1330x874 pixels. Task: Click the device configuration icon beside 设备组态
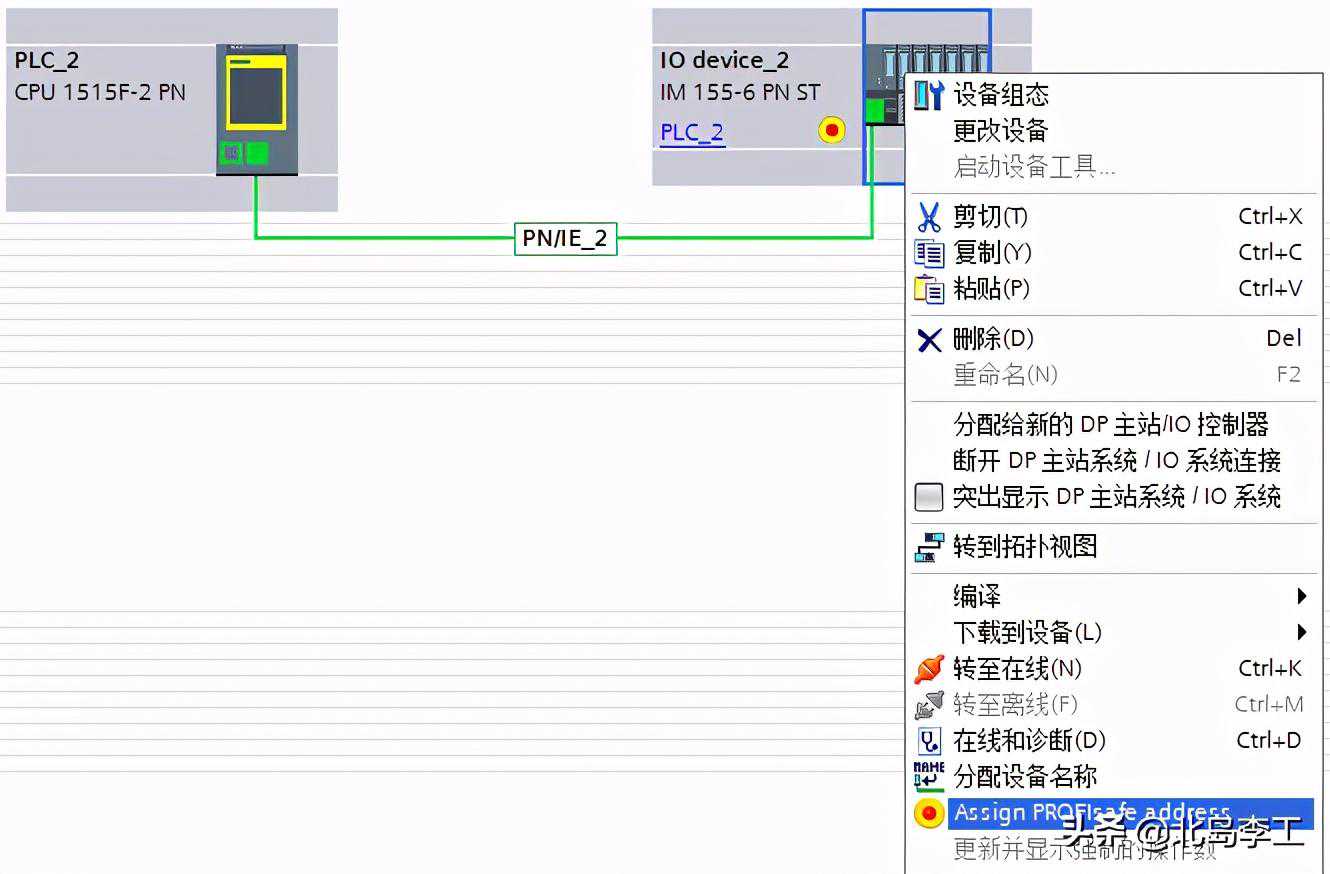929,95
